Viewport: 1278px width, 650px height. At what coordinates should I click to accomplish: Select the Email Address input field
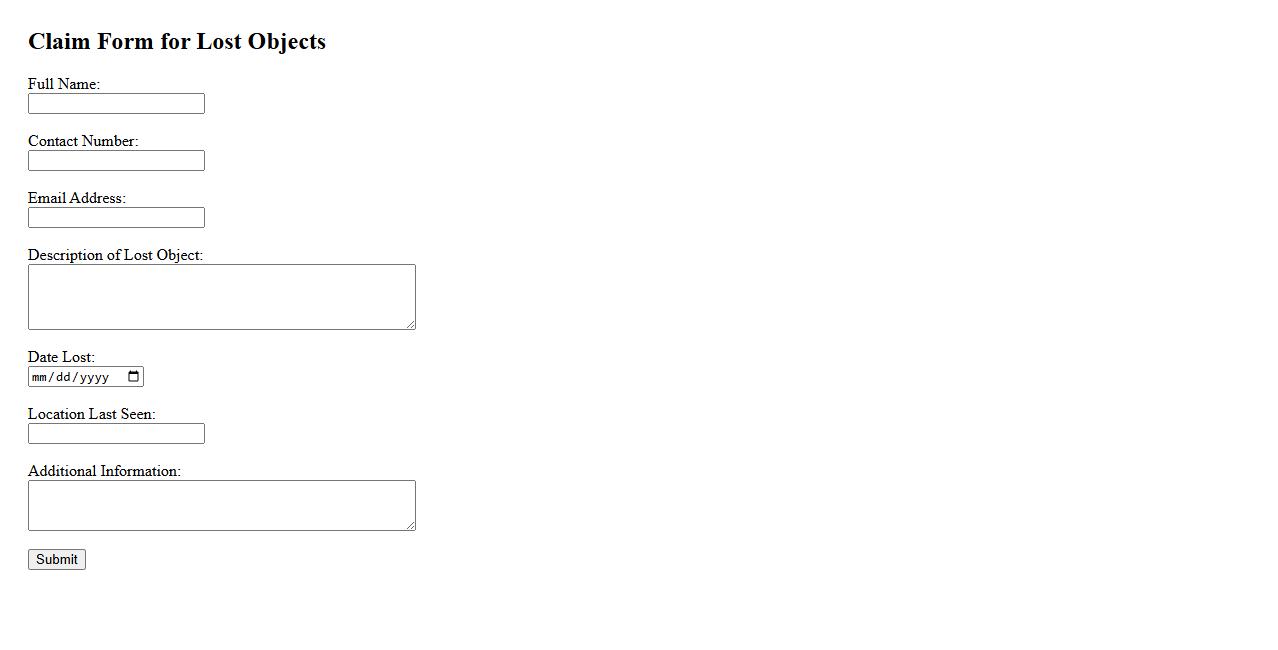(116, 218)
